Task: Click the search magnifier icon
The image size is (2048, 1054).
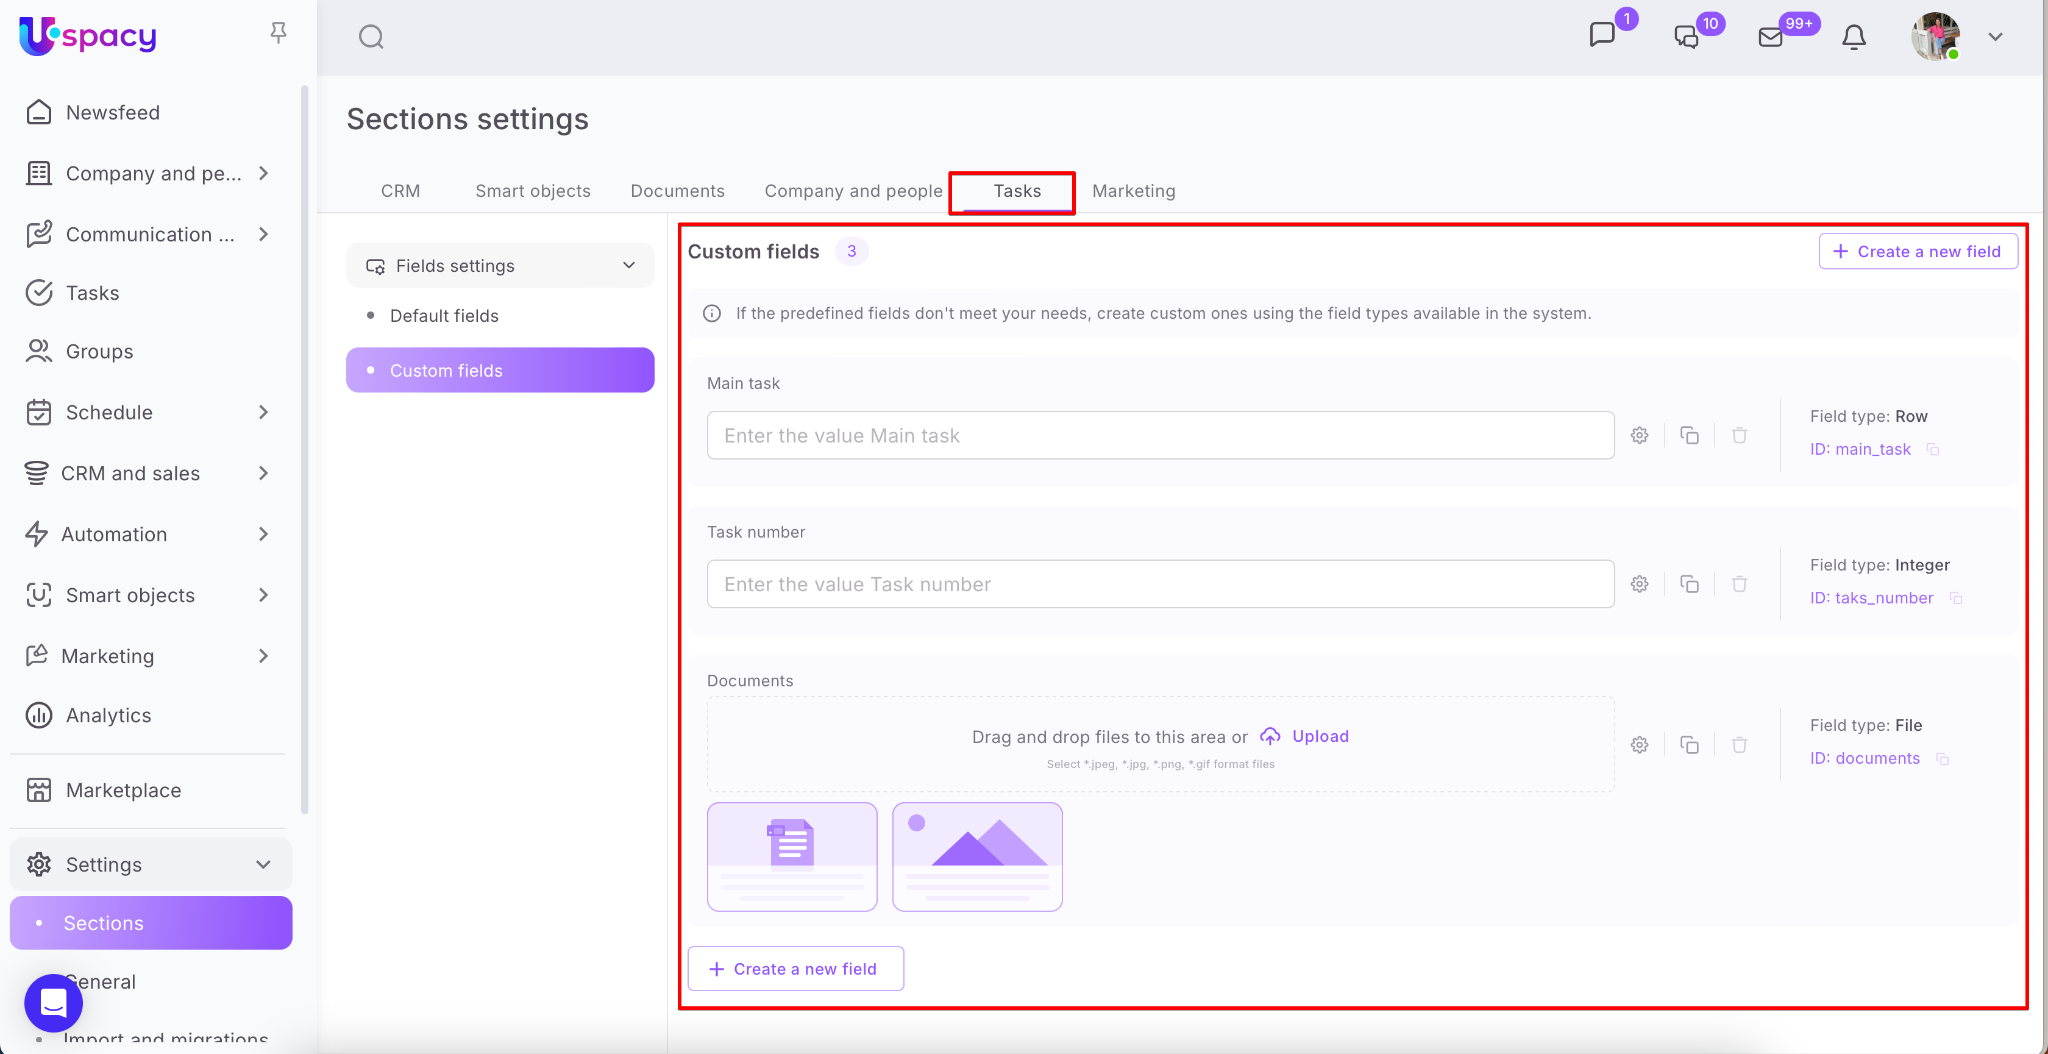Action: [x=371, y=37]
